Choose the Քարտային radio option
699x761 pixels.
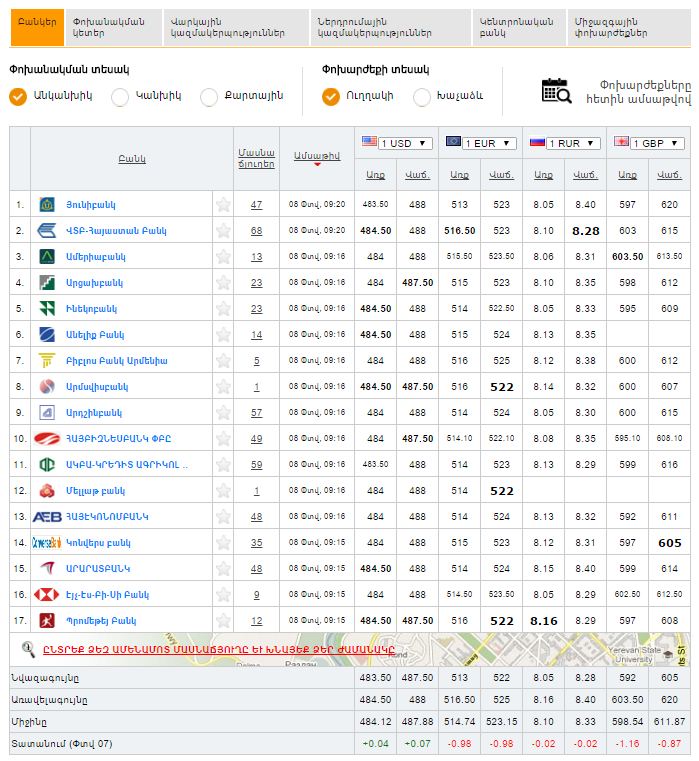(x=209, y=97)
